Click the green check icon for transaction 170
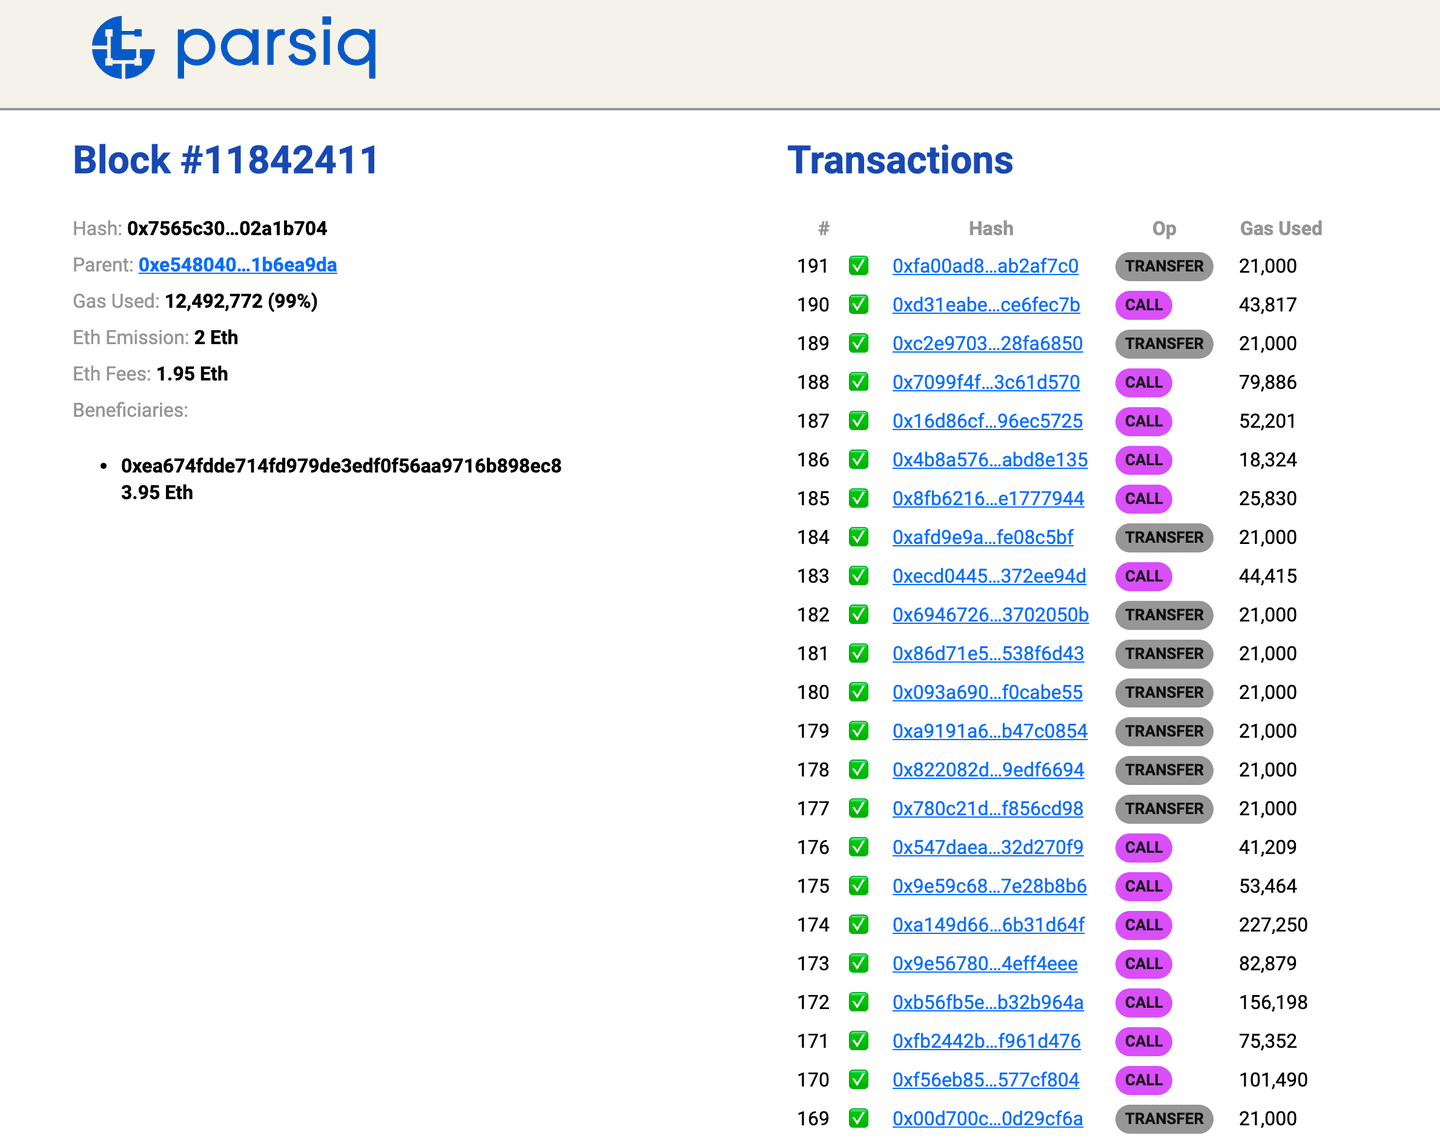The height and width of the screenshot is (1140, 1440). coord(858,1080)
